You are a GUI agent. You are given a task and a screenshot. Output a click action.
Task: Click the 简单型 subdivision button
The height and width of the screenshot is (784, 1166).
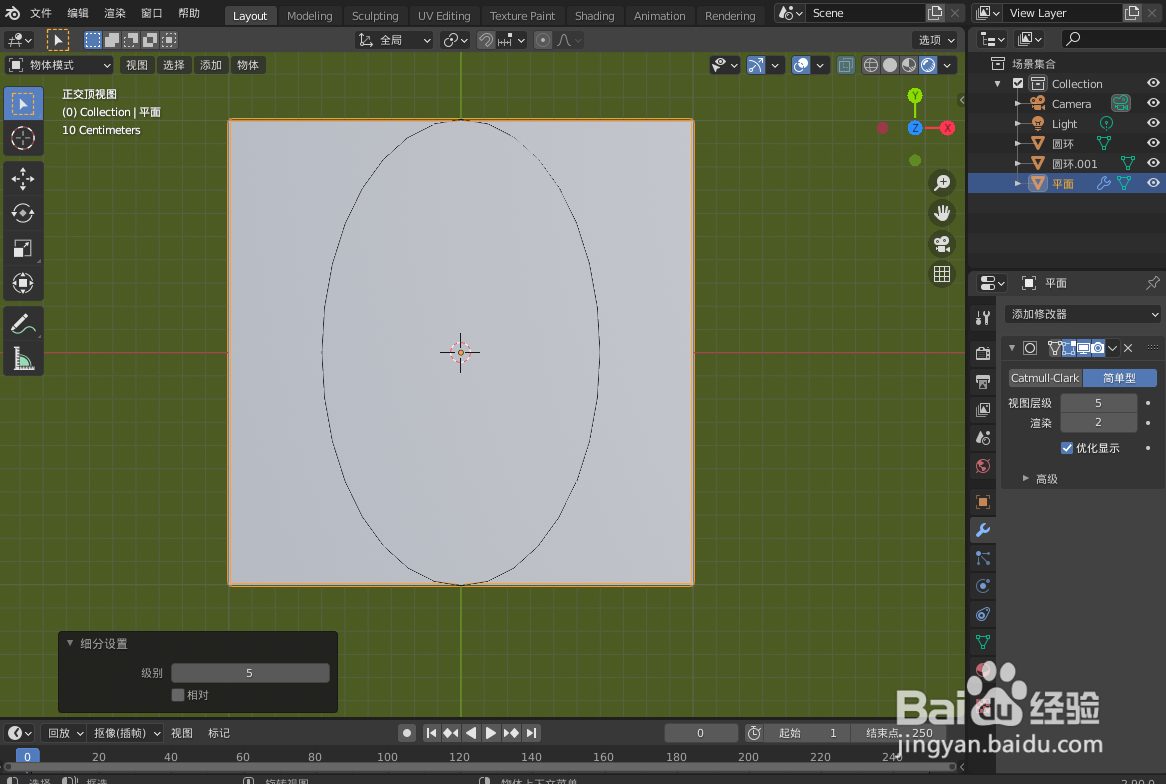coord(1119,377)
